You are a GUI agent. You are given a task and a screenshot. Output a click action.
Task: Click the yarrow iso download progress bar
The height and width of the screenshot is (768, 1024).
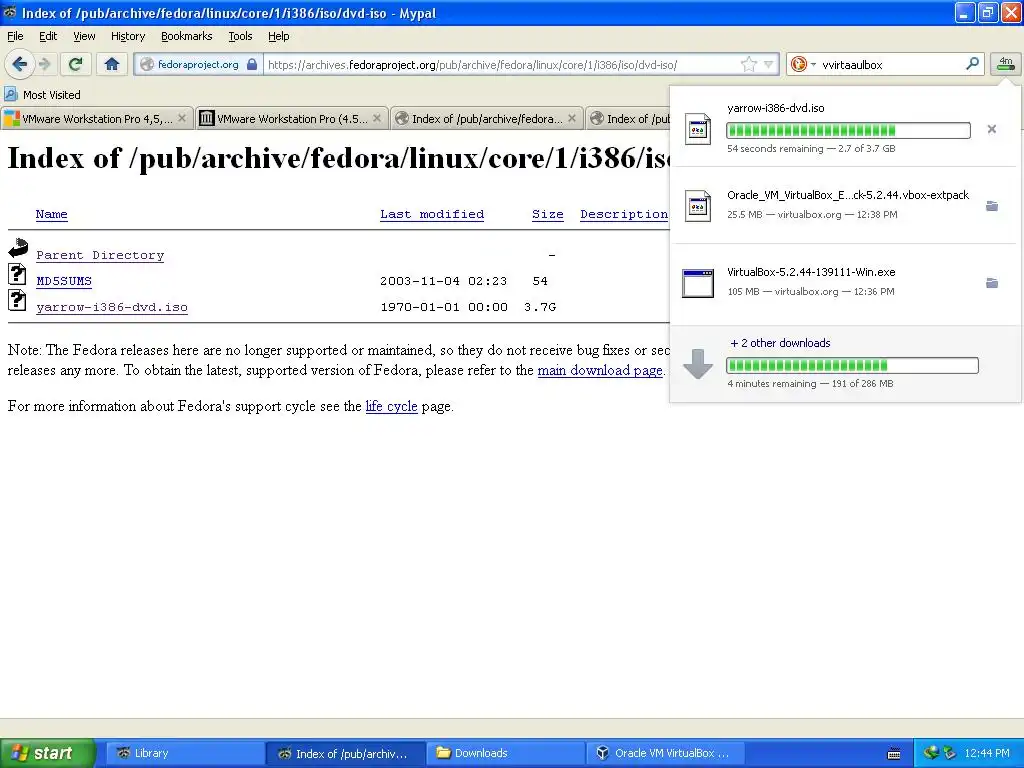848,131
